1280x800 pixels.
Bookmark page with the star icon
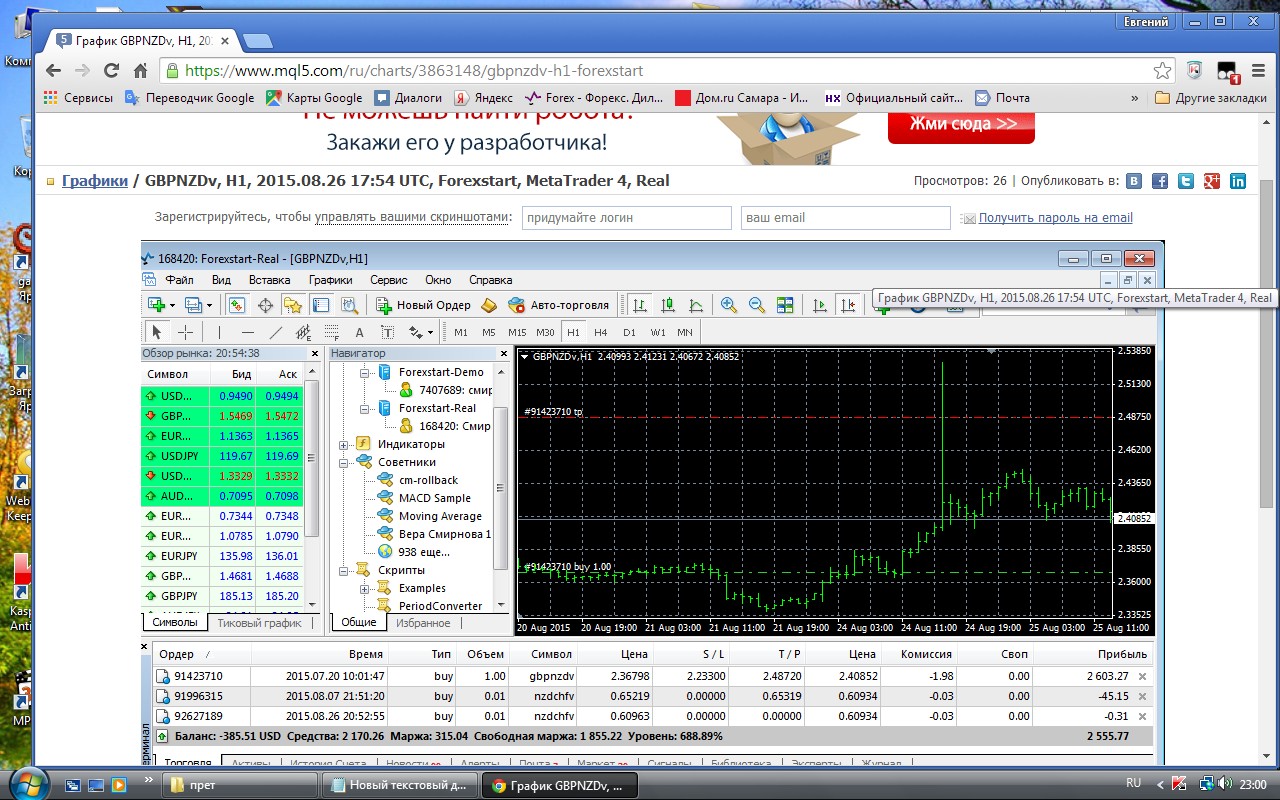pos(1162,71)
